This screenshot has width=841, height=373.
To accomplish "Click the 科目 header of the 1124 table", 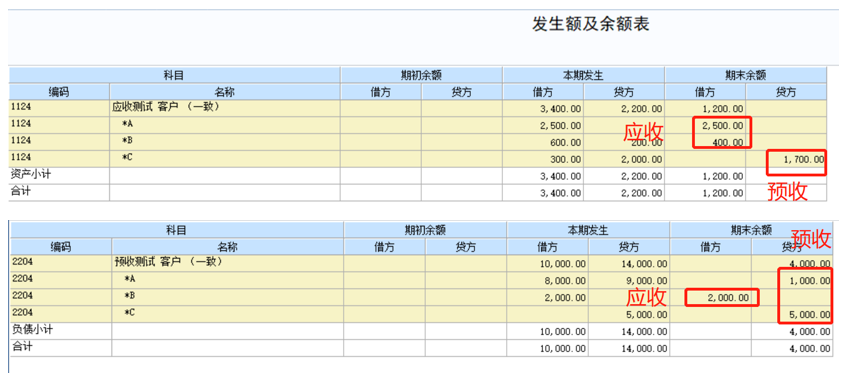I will coord(174,75).
